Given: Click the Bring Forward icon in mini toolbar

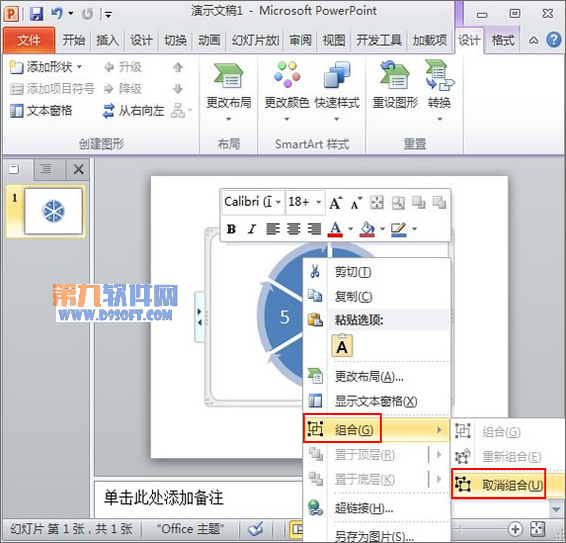Looking at the screenshot, I should coord(419,203).
